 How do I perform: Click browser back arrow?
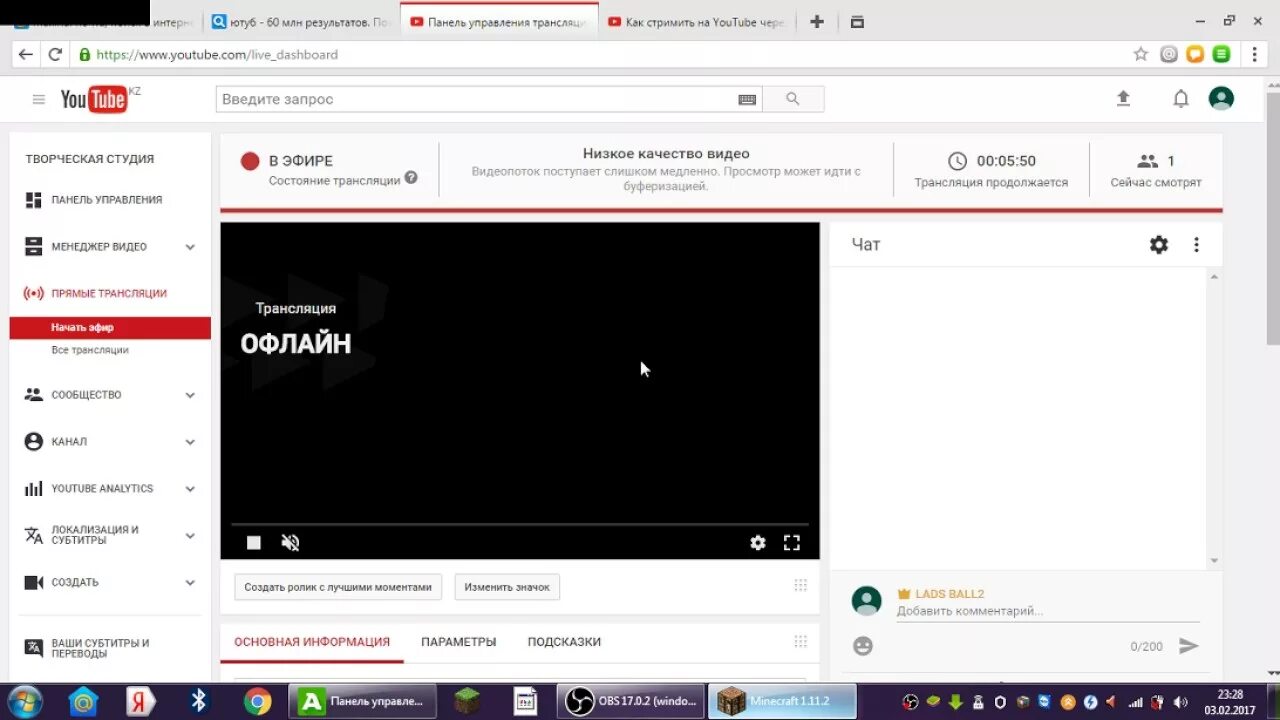[x=26, y=55]
